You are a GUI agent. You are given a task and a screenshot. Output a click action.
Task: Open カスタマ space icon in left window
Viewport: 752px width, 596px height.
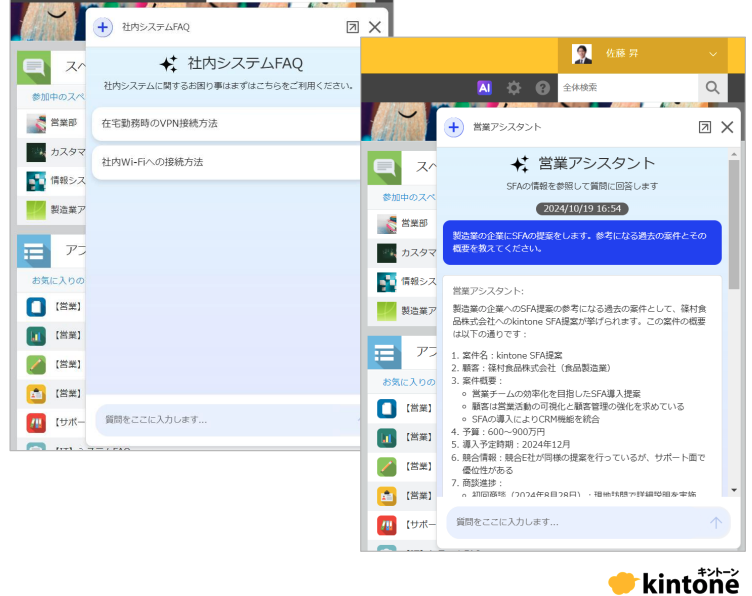pos(36,152)
